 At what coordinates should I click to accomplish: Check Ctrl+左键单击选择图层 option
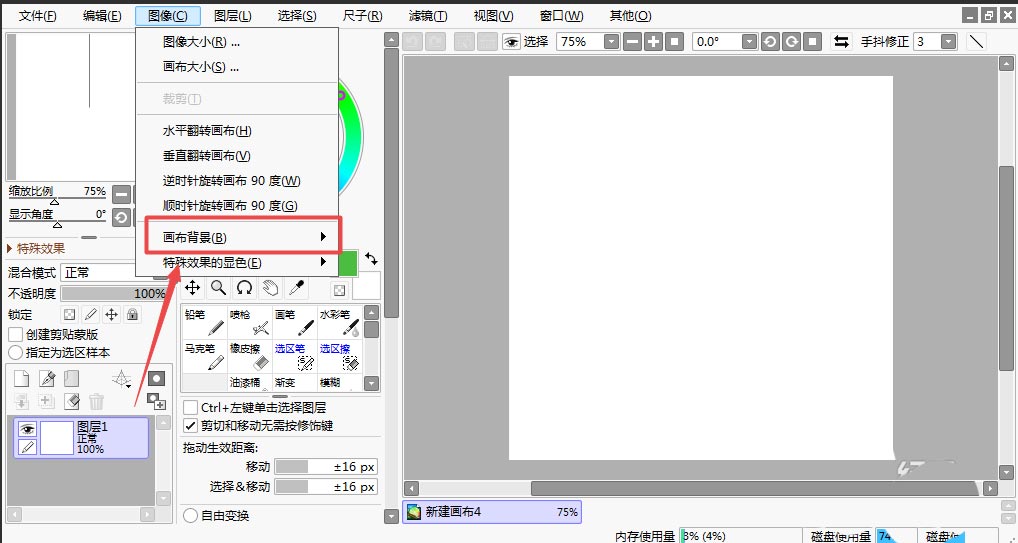click(190, 407)
